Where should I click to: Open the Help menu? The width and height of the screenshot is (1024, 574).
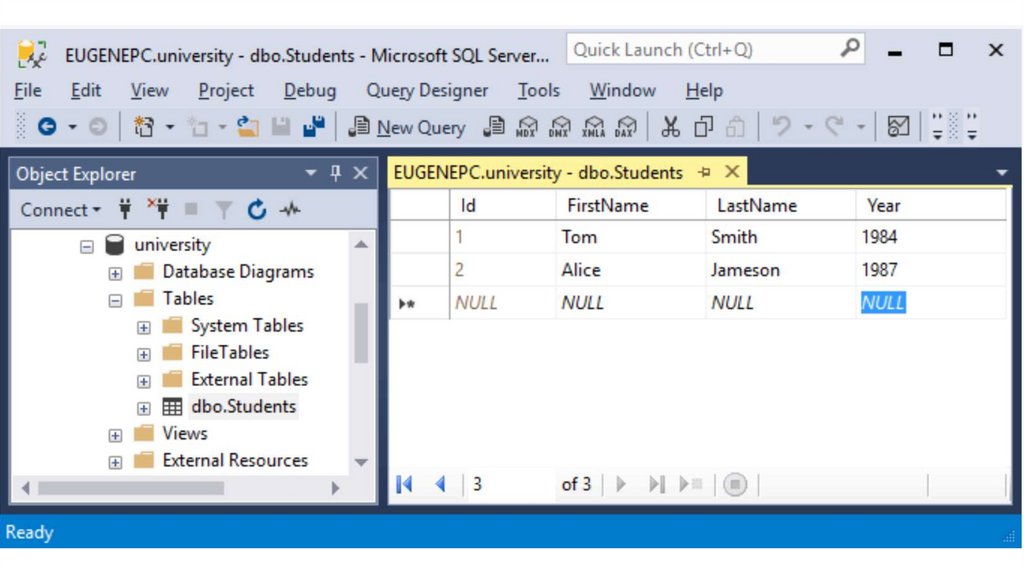click(x=704, y=90)
